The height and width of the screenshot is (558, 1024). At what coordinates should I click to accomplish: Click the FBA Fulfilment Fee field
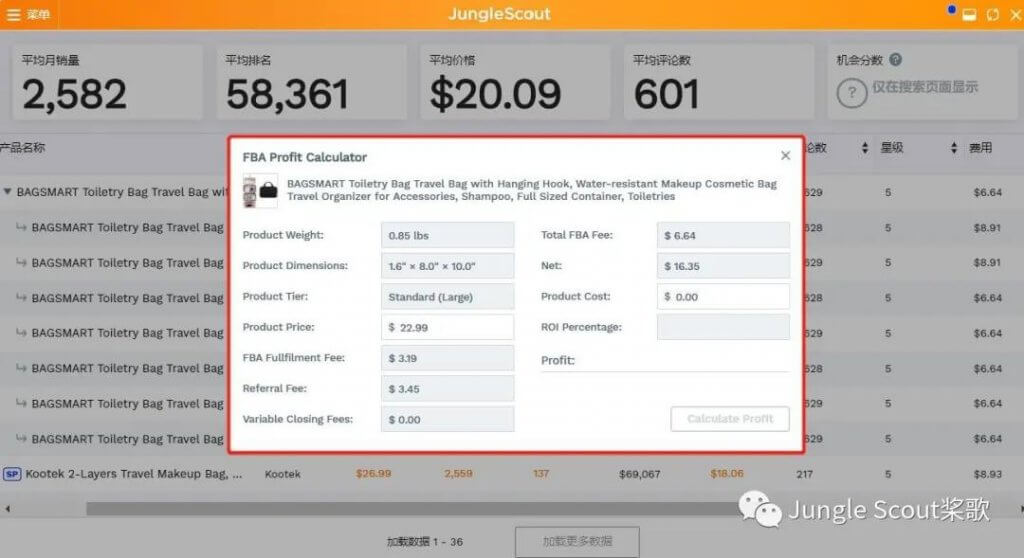pos(447,358)
